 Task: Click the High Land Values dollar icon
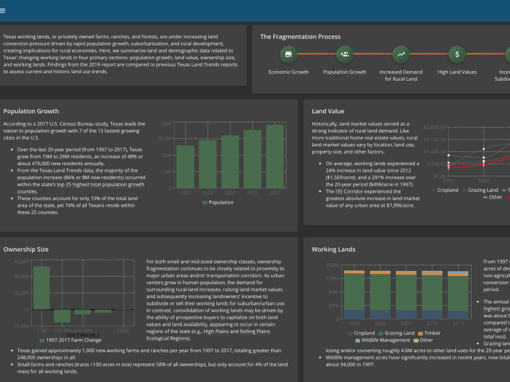(x=457, y=54)
